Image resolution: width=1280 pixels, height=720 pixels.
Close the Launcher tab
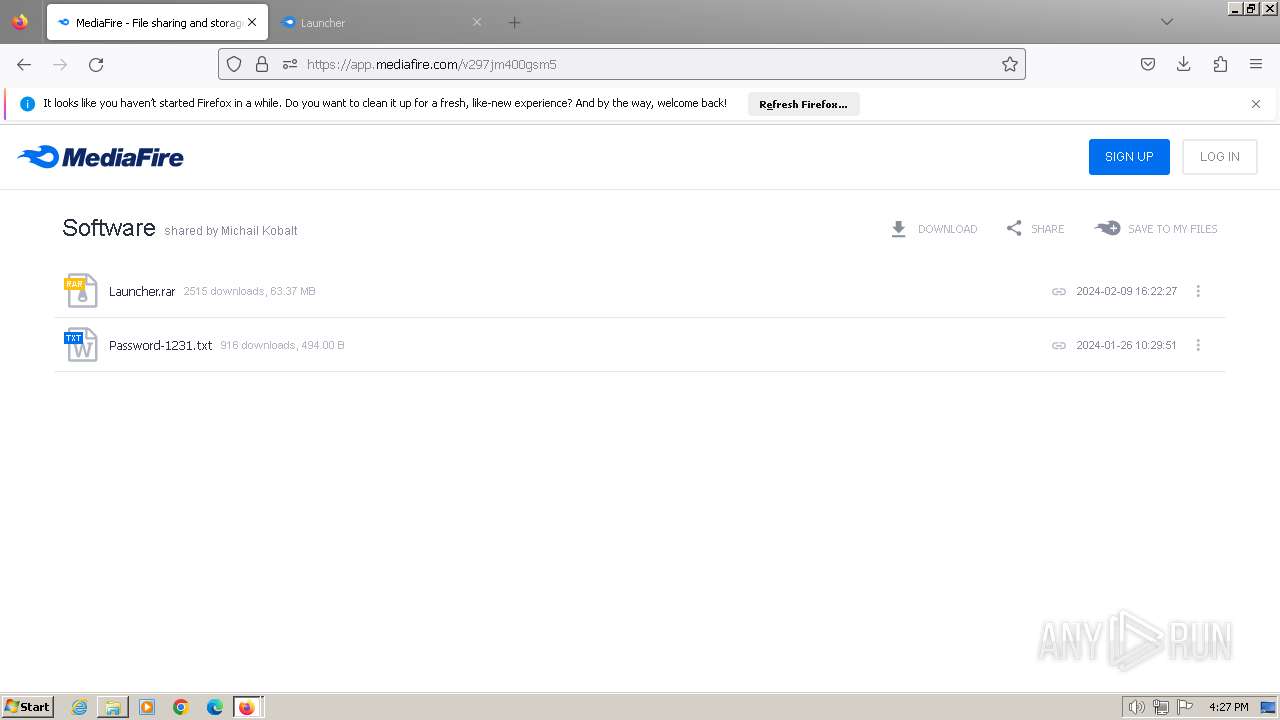[477, 22]
